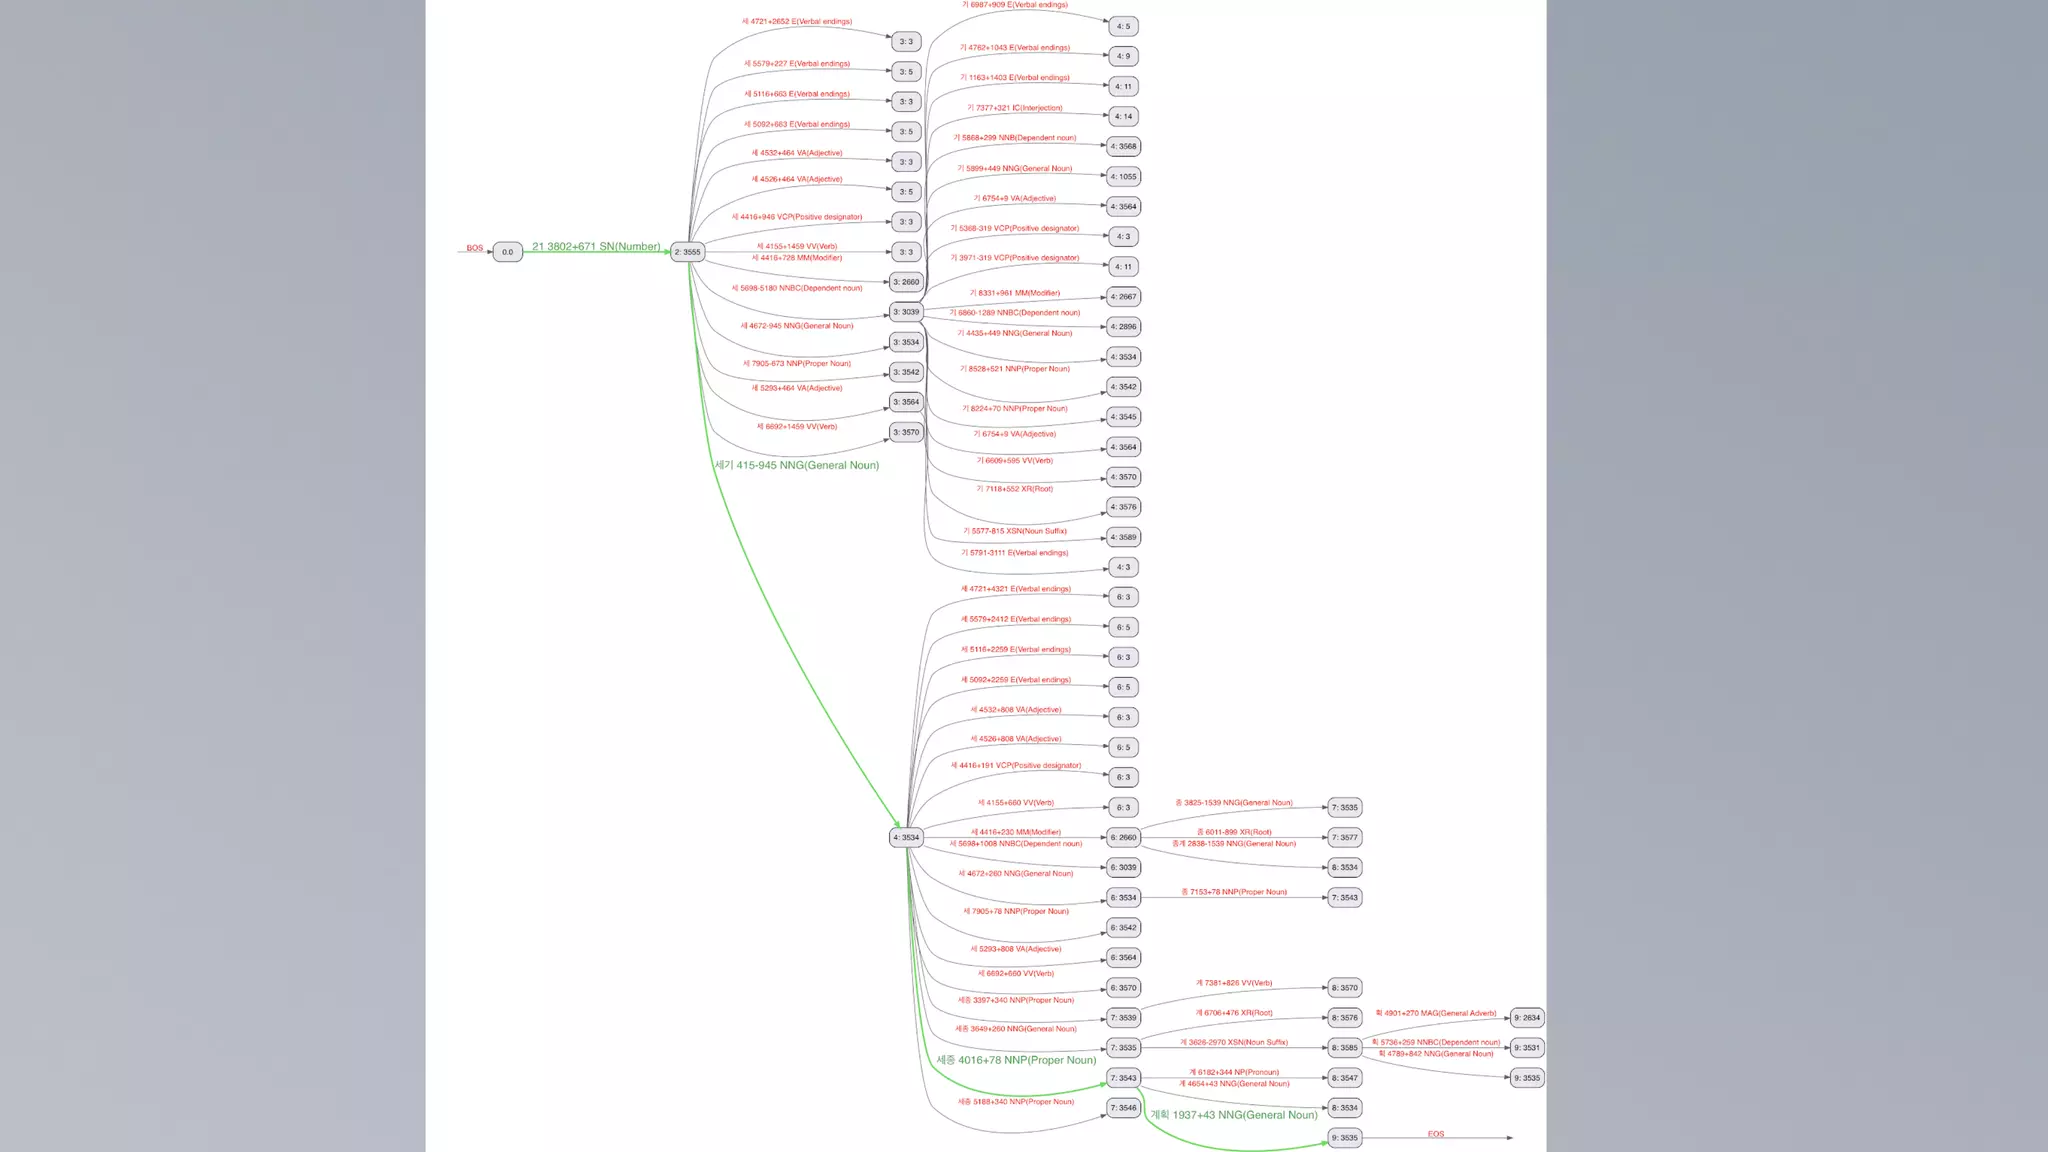Click the EOS label at graph end
Screen dimensions: 2048x1152
[x=1436, y=1134]
